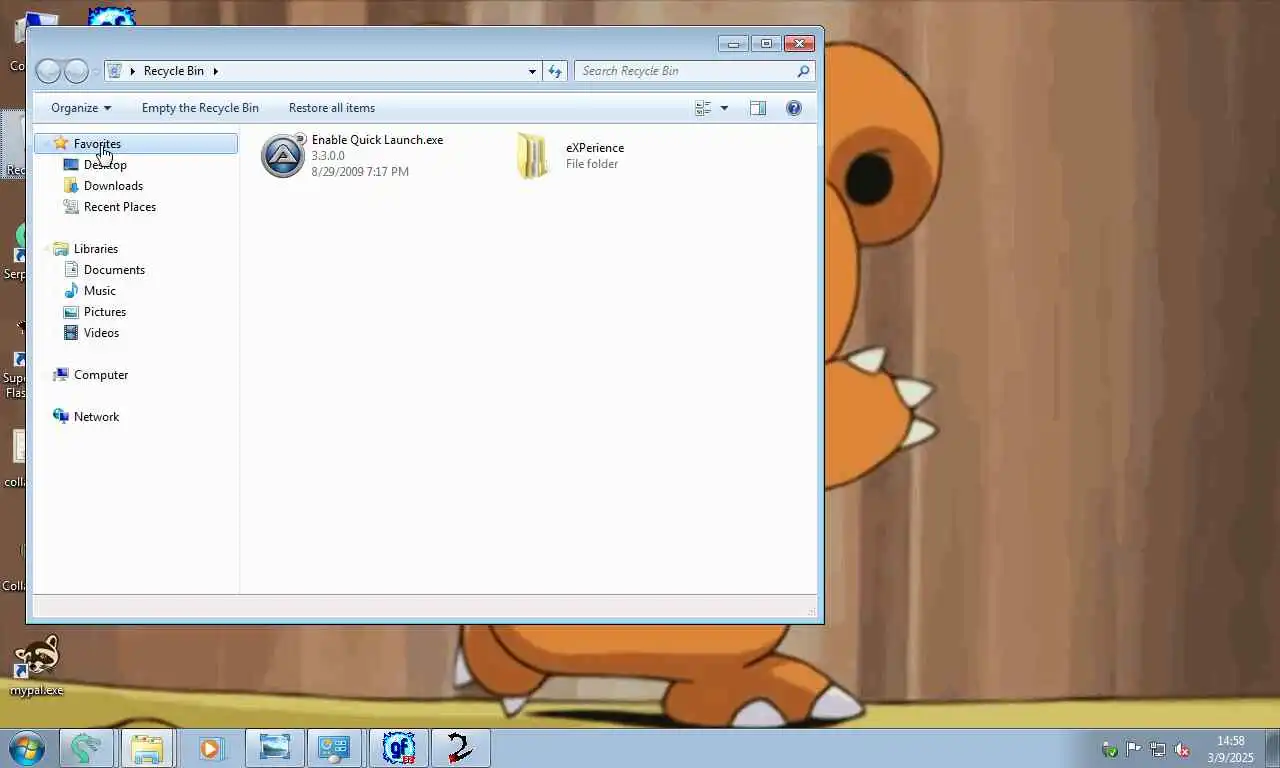Expand the arrow before Recycle Bin breadcrumb
Screen dimensions: 1280x768
click(x=133, y=71)
